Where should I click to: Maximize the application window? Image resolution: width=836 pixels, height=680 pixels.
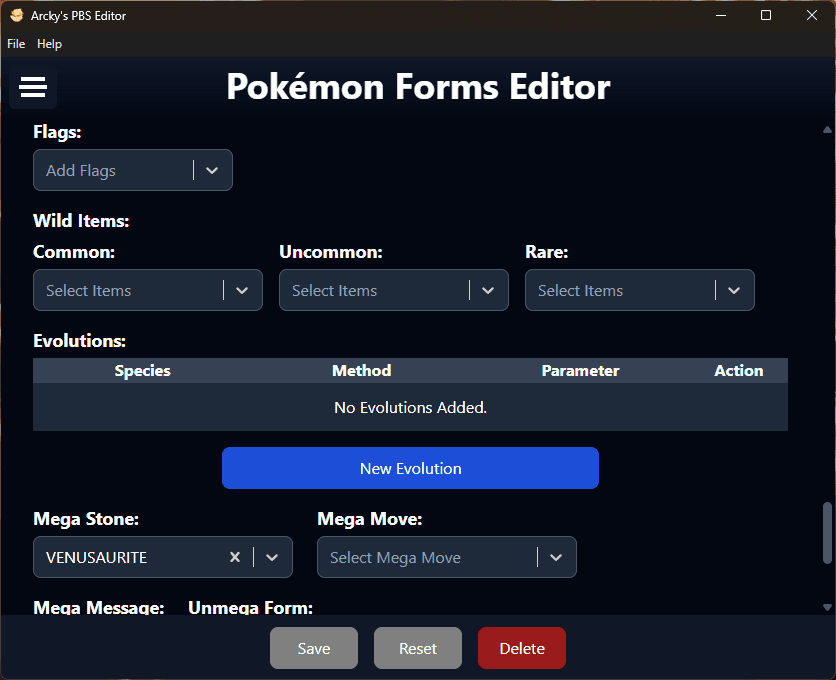pos(766,15)
